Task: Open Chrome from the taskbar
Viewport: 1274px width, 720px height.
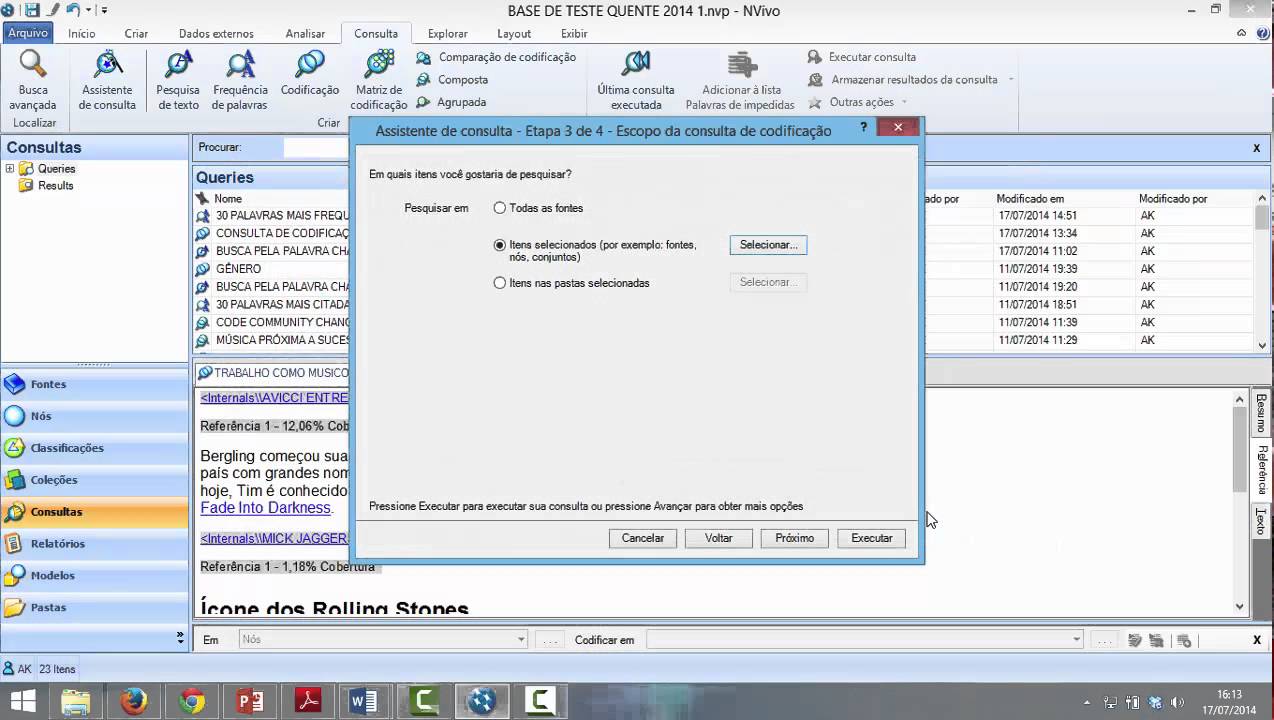Action: click(192, 701)
